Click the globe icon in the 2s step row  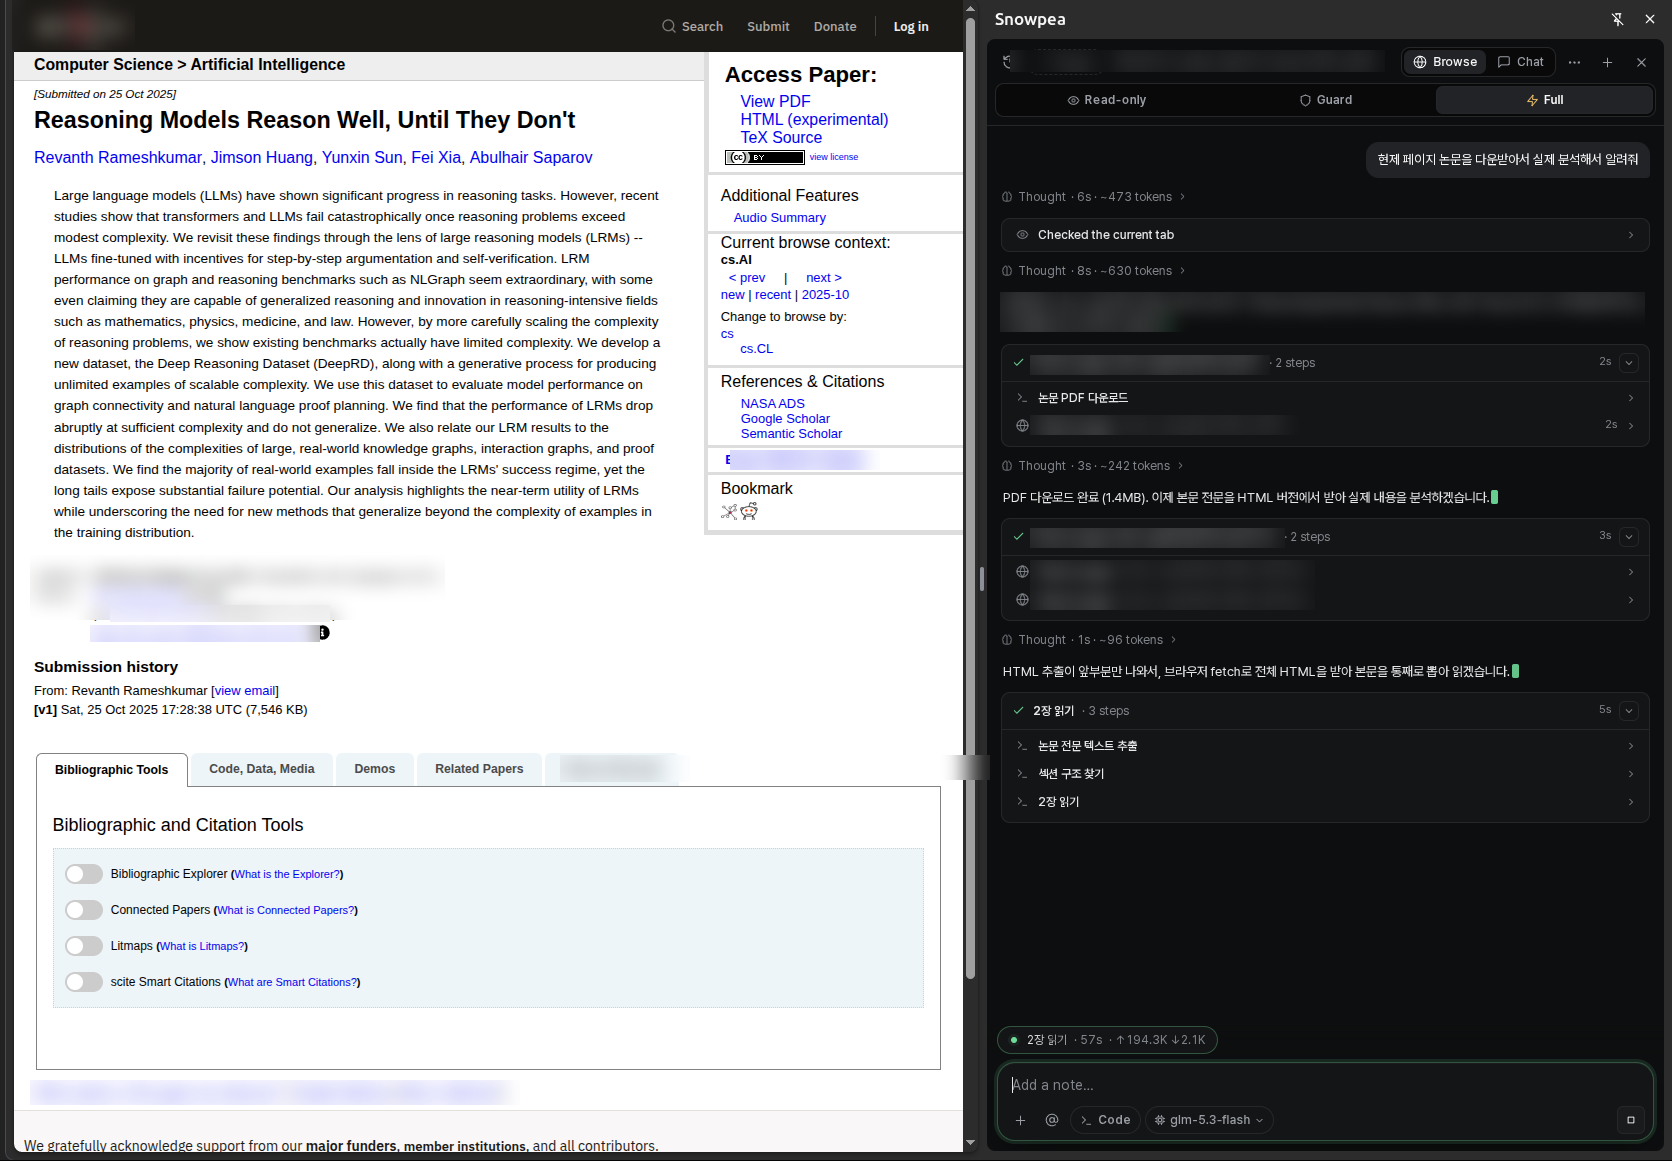click(1022, 425)
